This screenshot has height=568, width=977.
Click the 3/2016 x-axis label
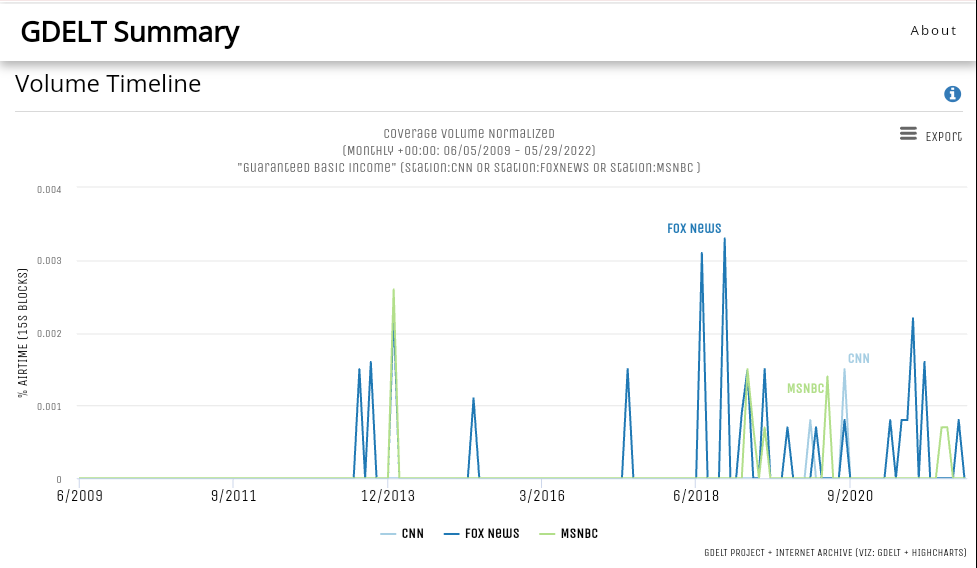[x=541, y=496]
